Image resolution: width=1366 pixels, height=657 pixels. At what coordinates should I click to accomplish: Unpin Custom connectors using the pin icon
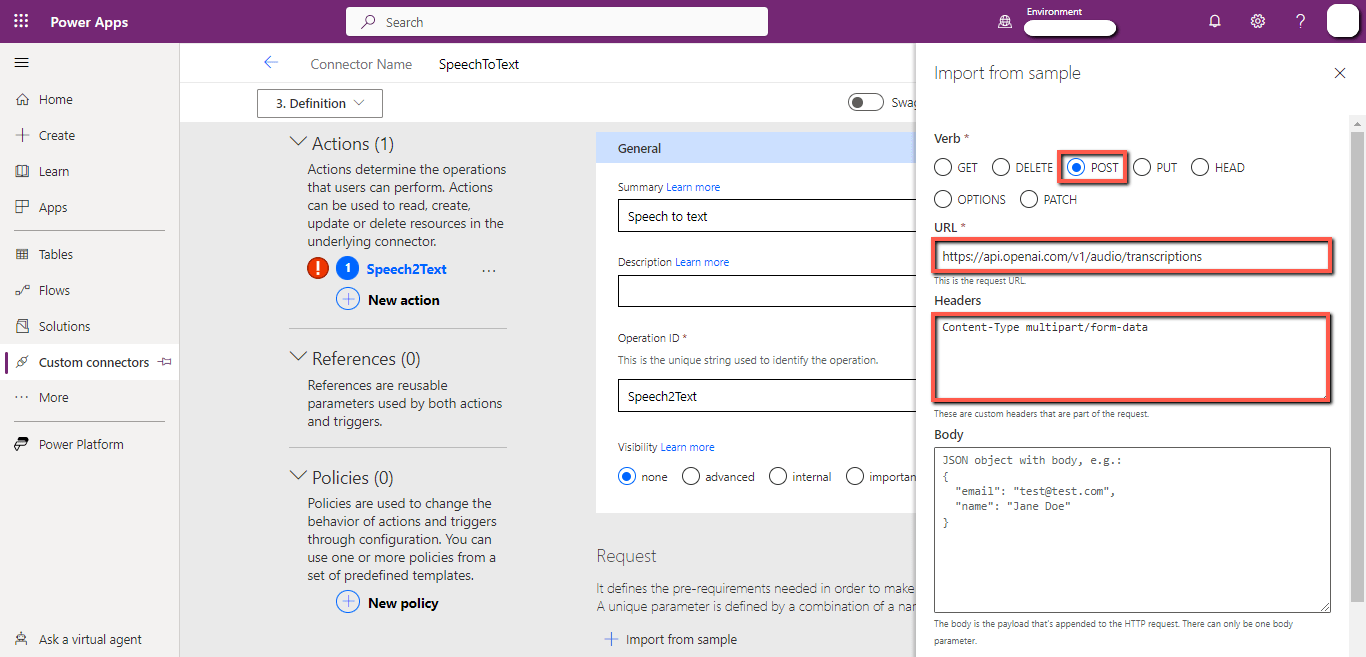[x=165, y=362]
